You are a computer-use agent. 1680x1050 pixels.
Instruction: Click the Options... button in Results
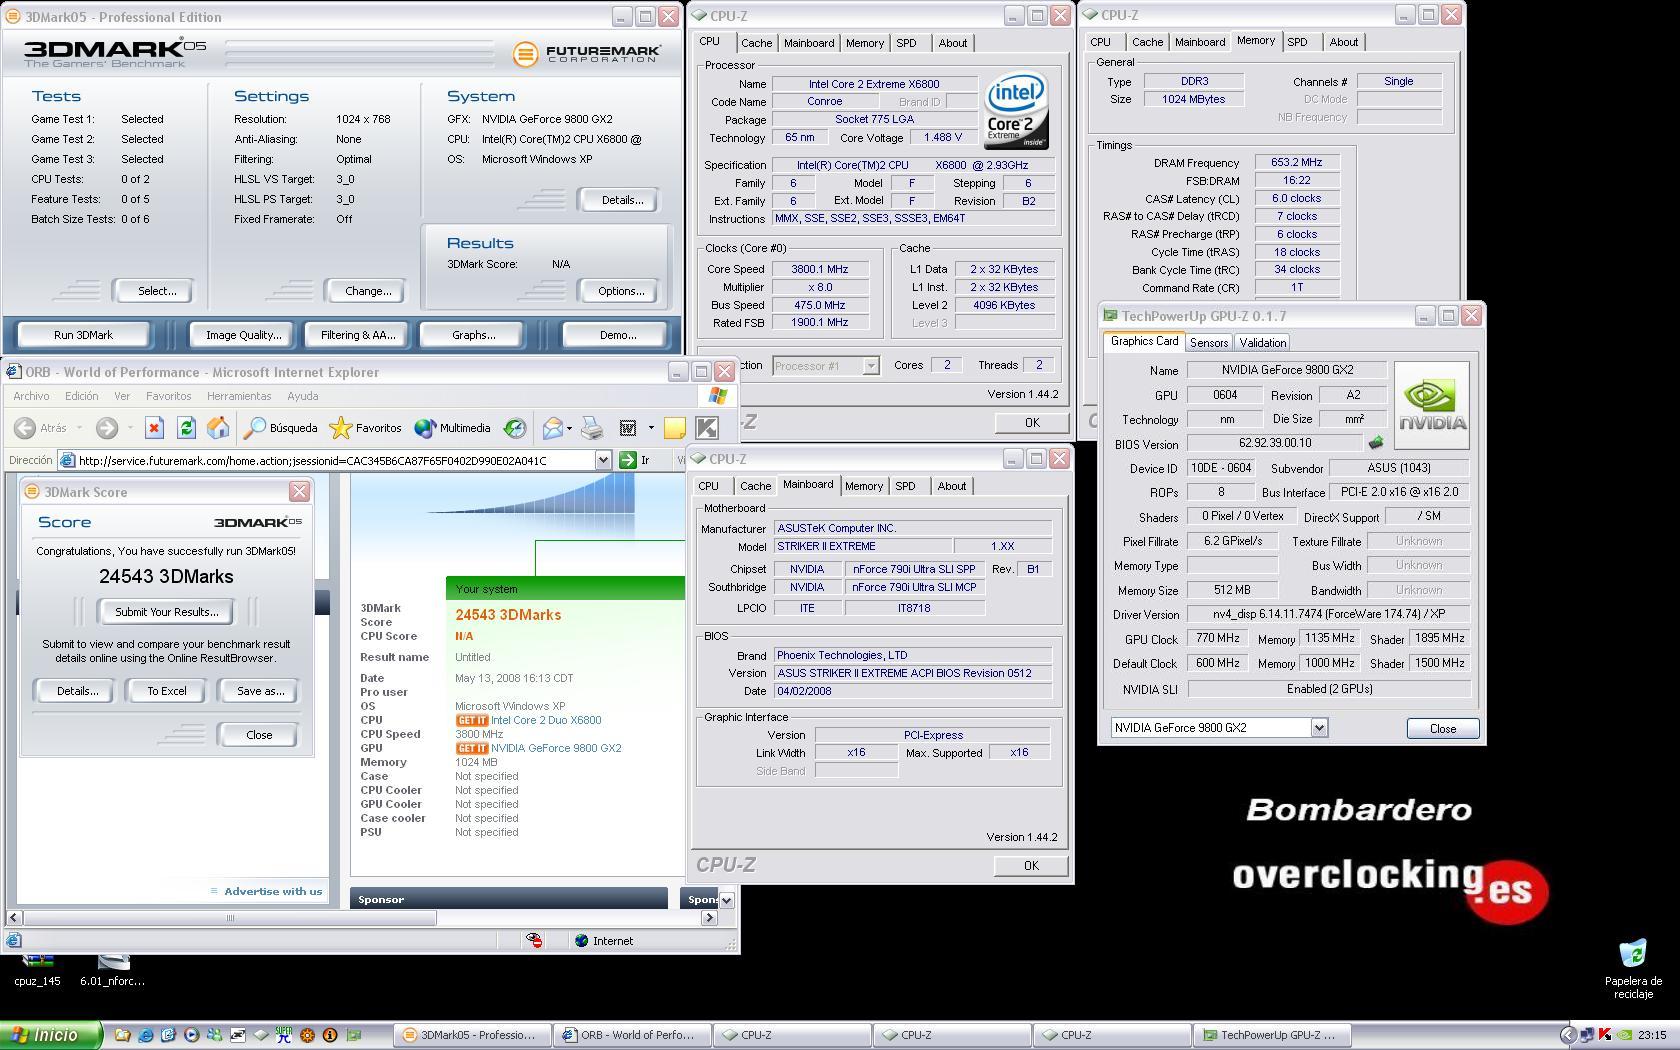coord(621,291)
